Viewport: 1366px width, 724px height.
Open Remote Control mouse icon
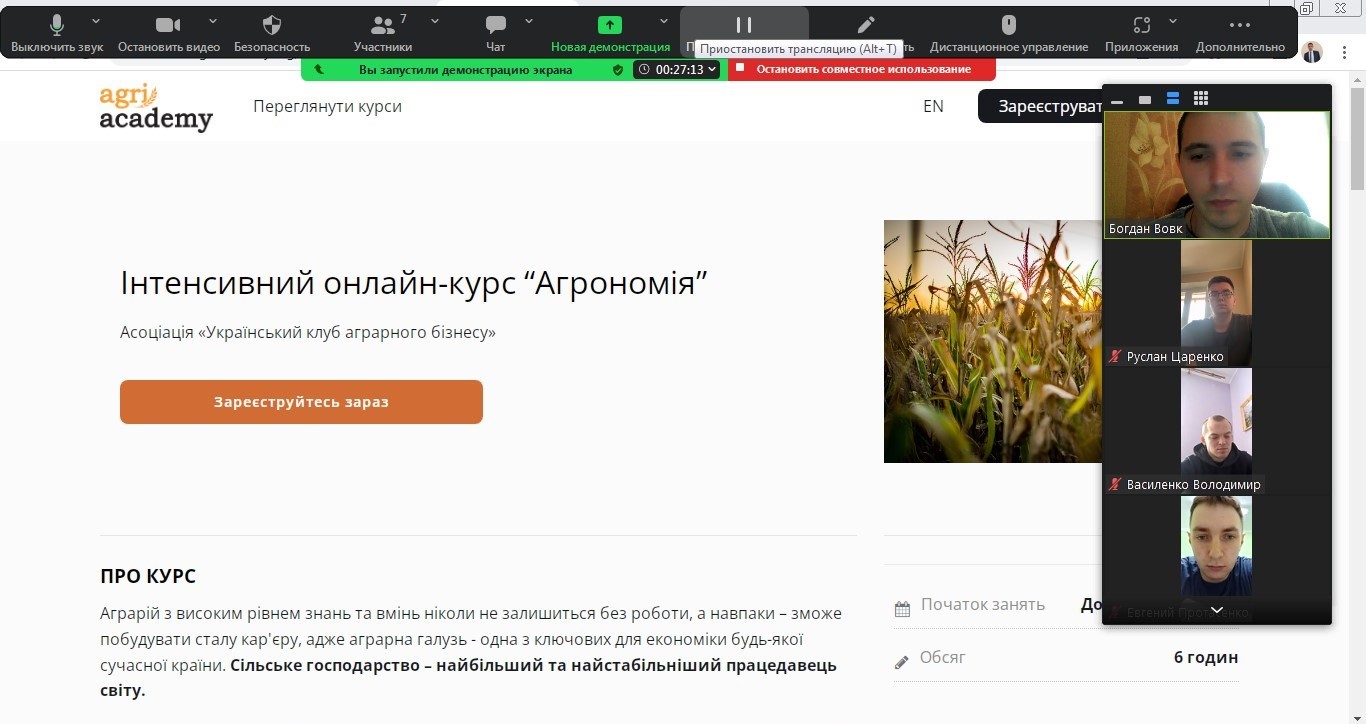(1008, 25)
